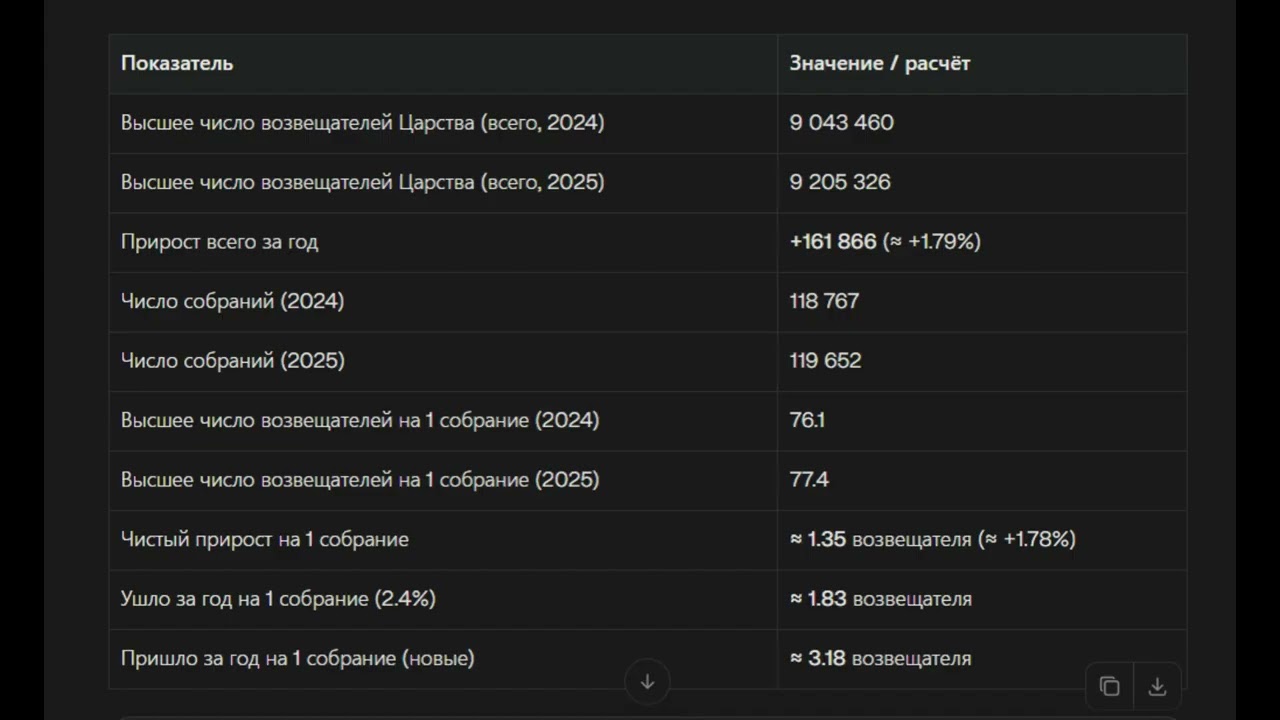This screenshot has height=720, width=1280.
Task: Click value +161 866 (≈ +1.79%)
Action: click(x=885, y=242)
